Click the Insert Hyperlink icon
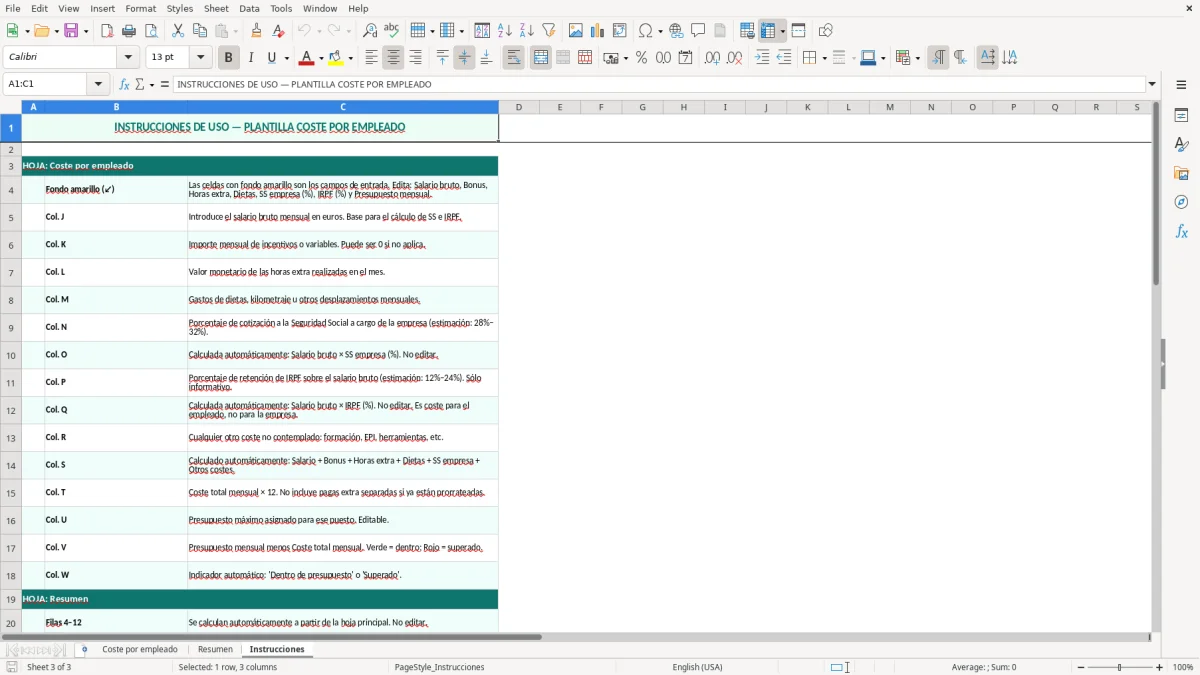Screen dimensions: 1200x675 [677, 31]
